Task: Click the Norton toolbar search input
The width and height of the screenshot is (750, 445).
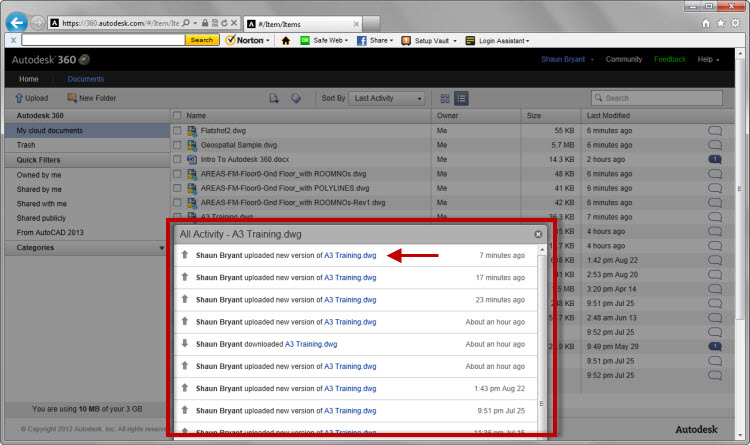Action: 103,40
